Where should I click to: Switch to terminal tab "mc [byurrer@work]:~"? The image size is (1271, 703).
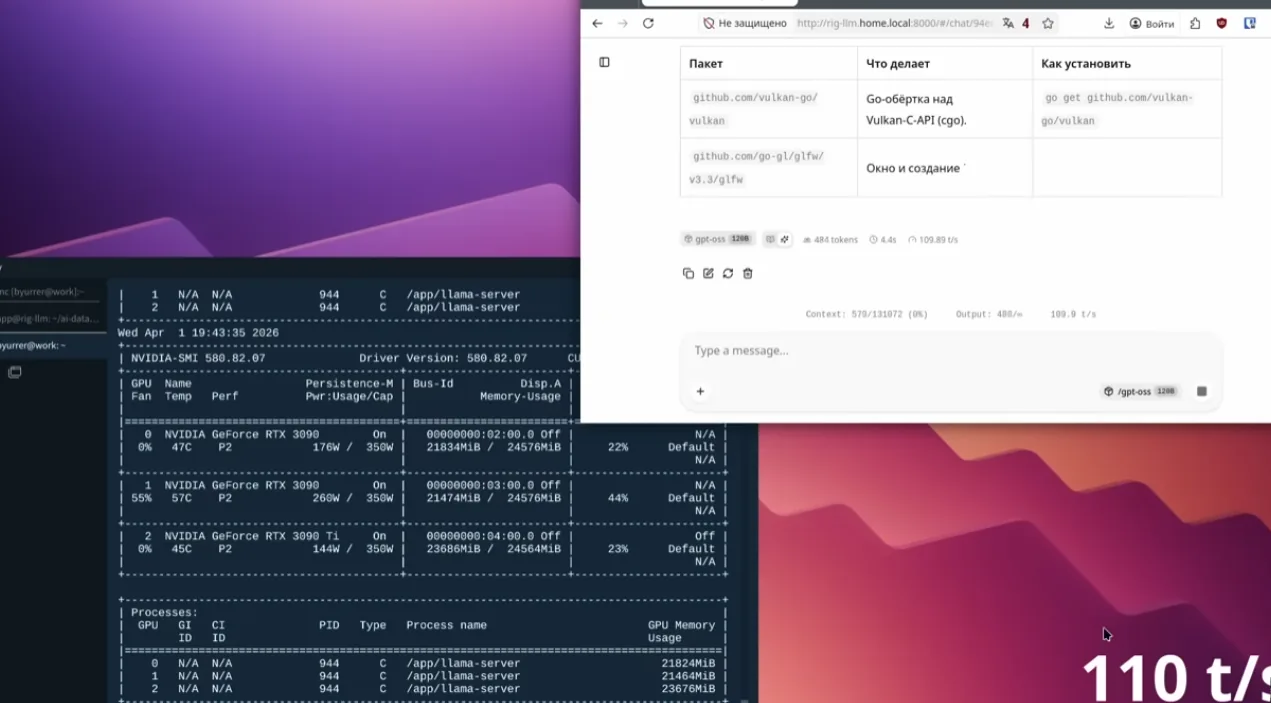pos(50,291)
